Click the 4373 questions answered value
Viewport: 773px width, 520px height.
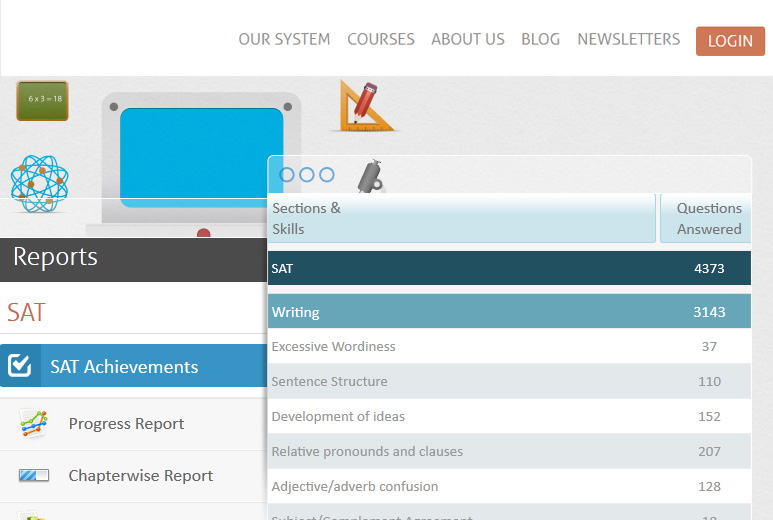[709, 269]
